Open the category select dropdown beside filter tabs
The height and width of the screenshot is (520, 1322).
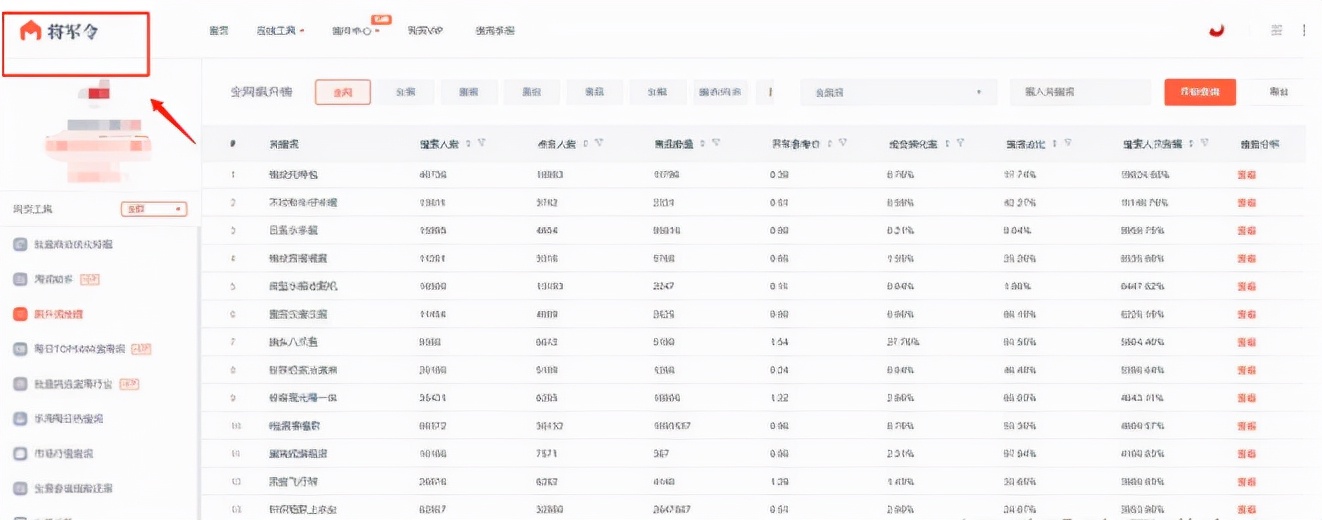[x=899, y=92]
